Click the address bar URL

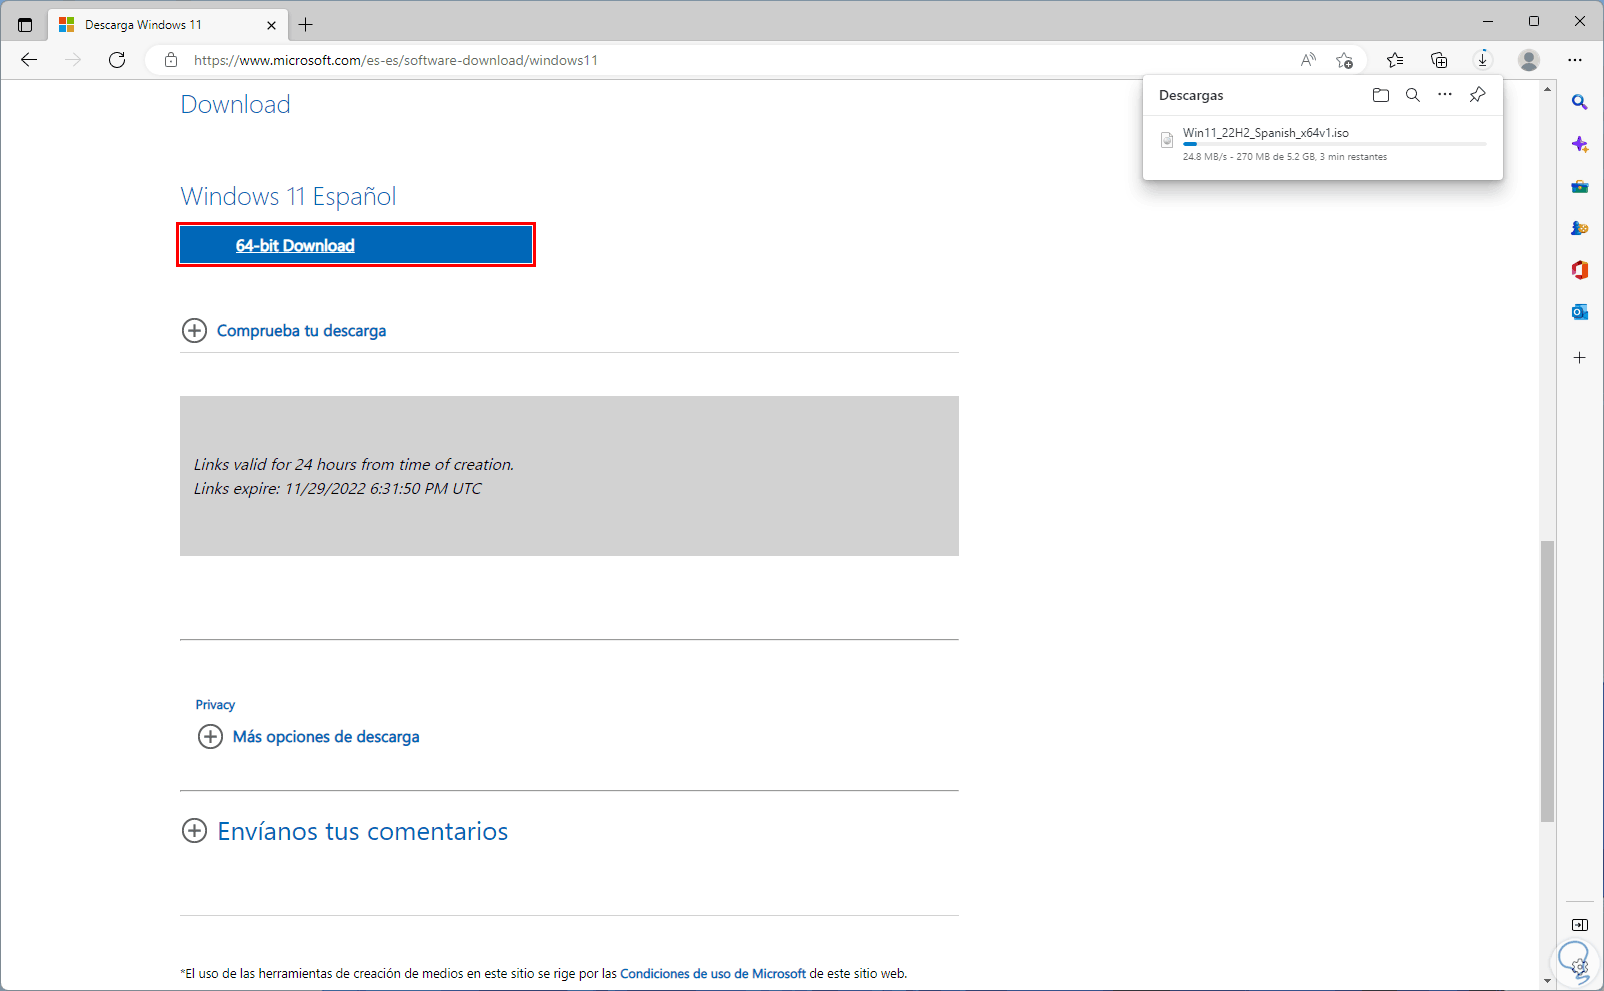(396, 60)
